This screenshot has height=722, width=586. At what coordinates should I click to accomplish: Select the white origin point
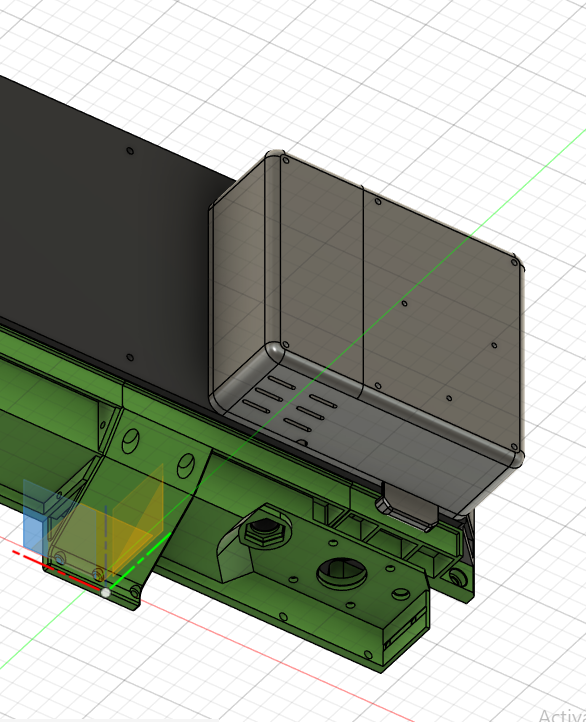click(105, 593)
